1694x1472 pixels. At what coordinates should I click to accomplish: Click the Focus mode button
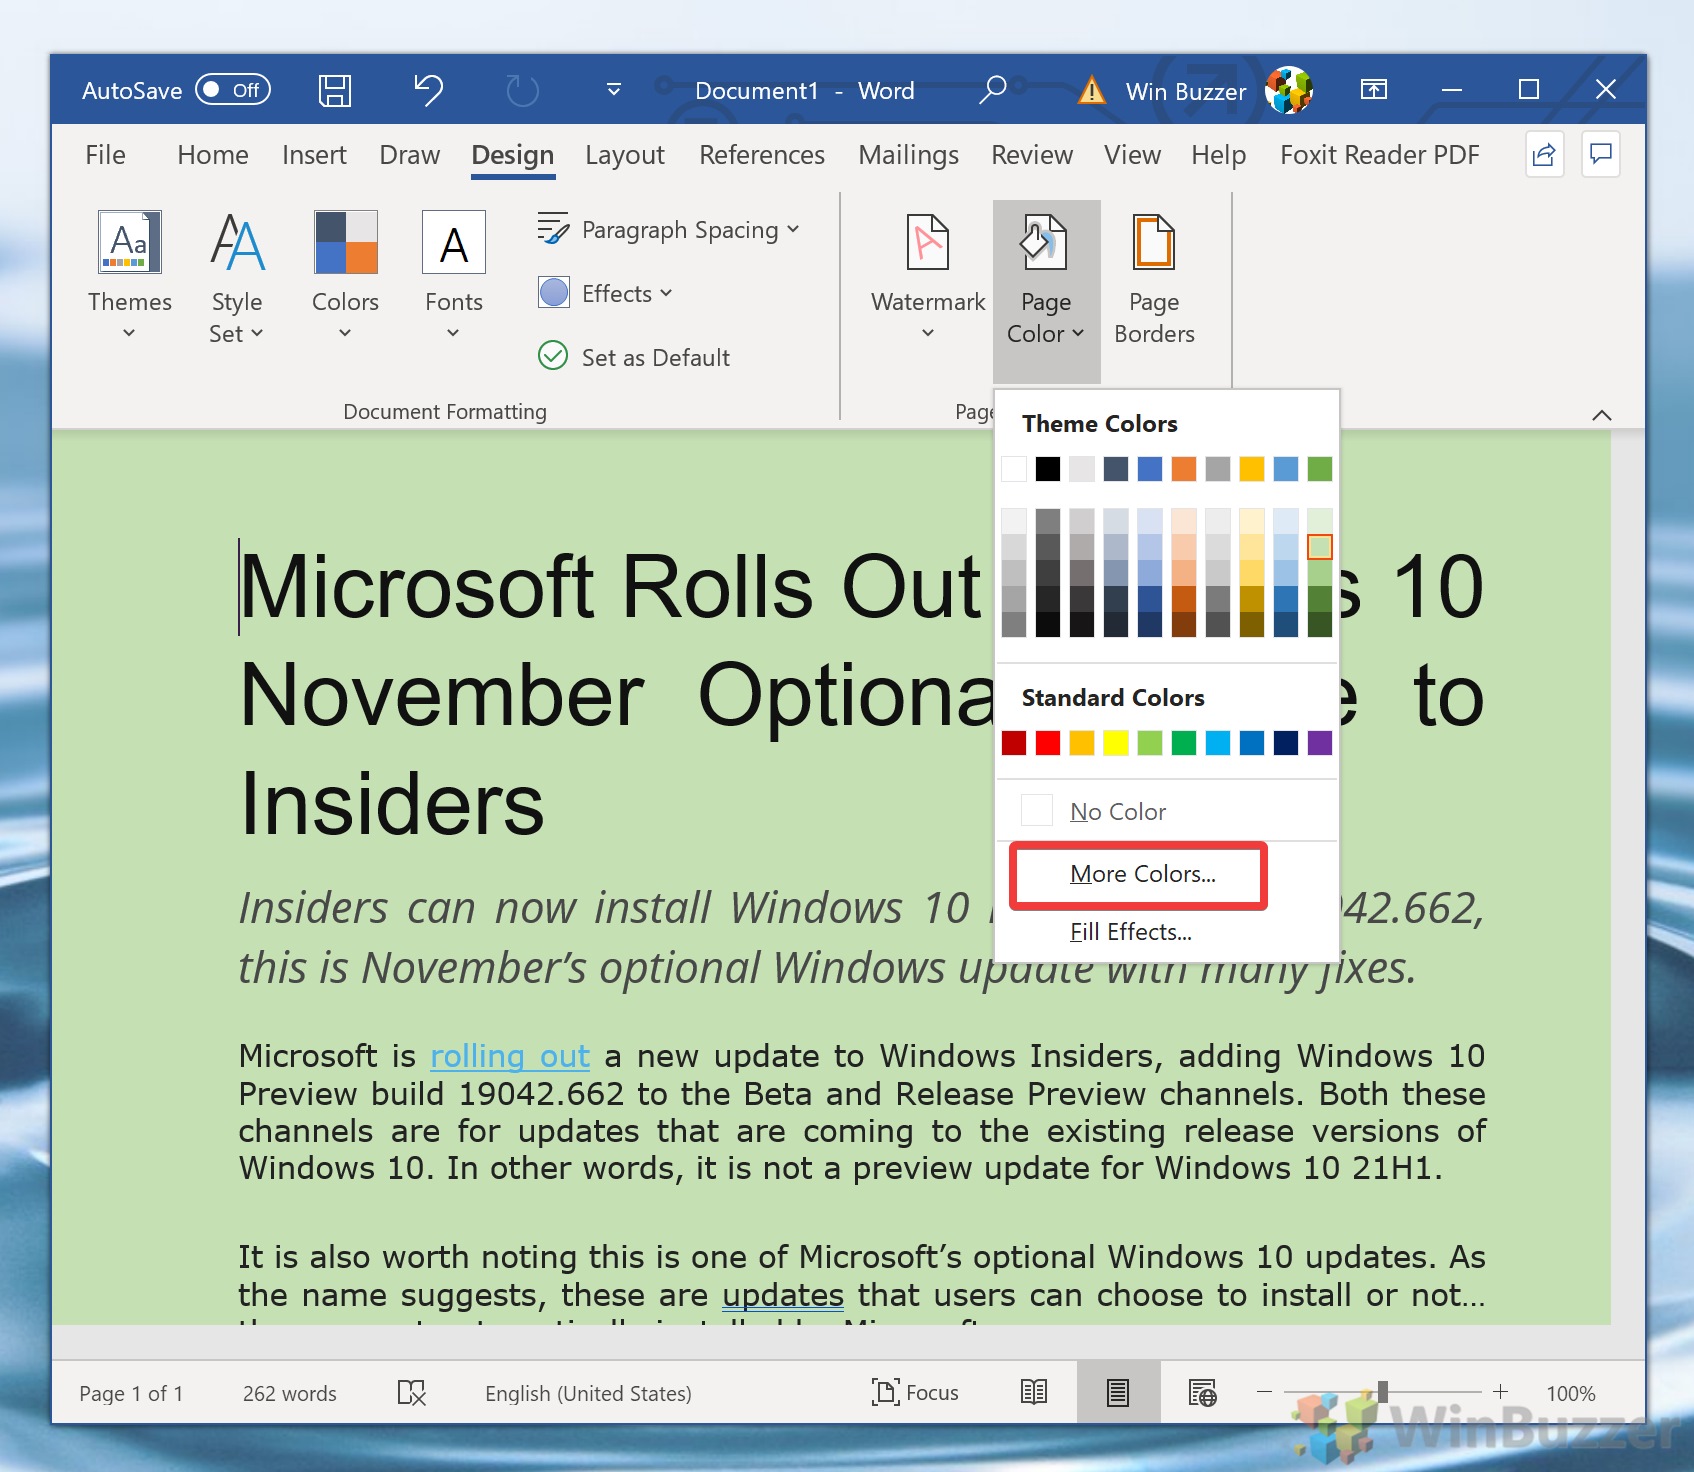(x=915, y=1392)
